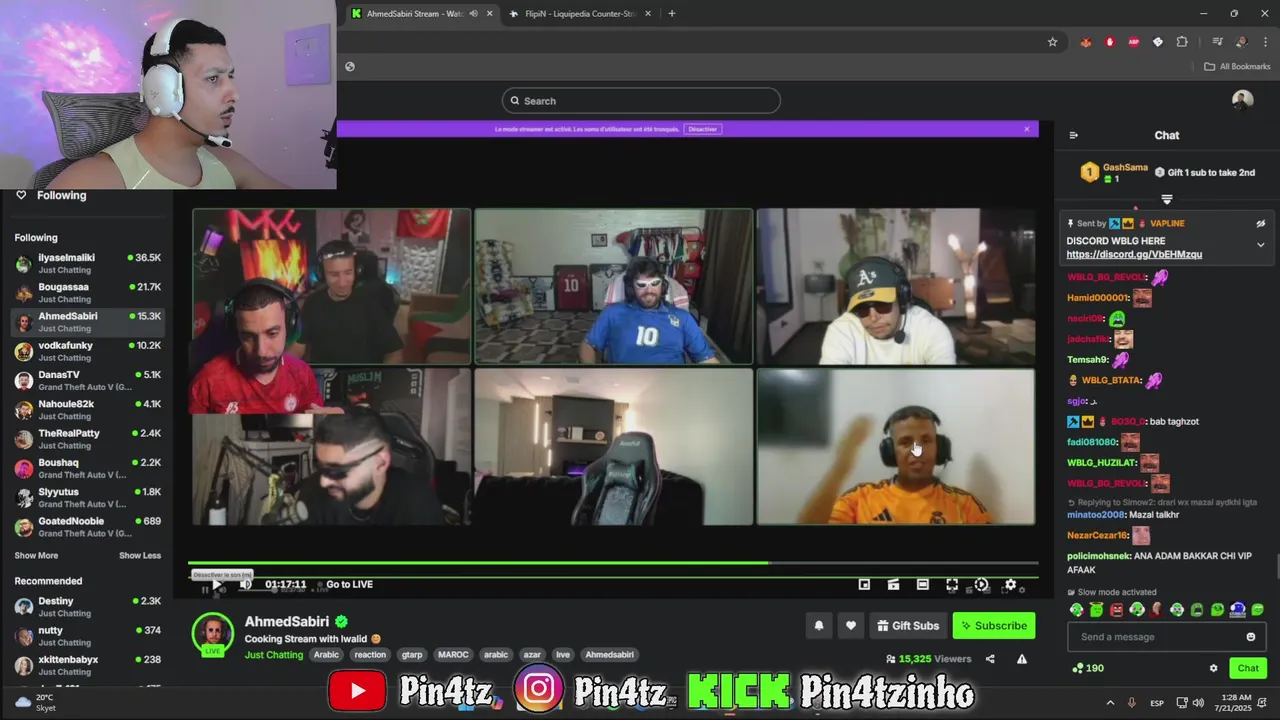Toggle the microphone icon in system tray
Viewport: 1280px width, 720px height.
click(x=1131, y=703)
